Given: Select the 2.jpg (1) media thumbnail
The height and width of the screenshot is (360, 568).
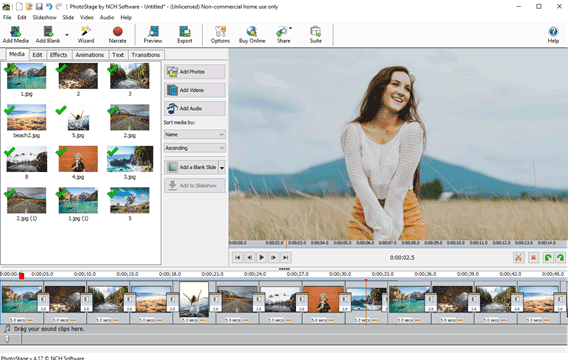Looking at the screenshot, I should 26,200.
